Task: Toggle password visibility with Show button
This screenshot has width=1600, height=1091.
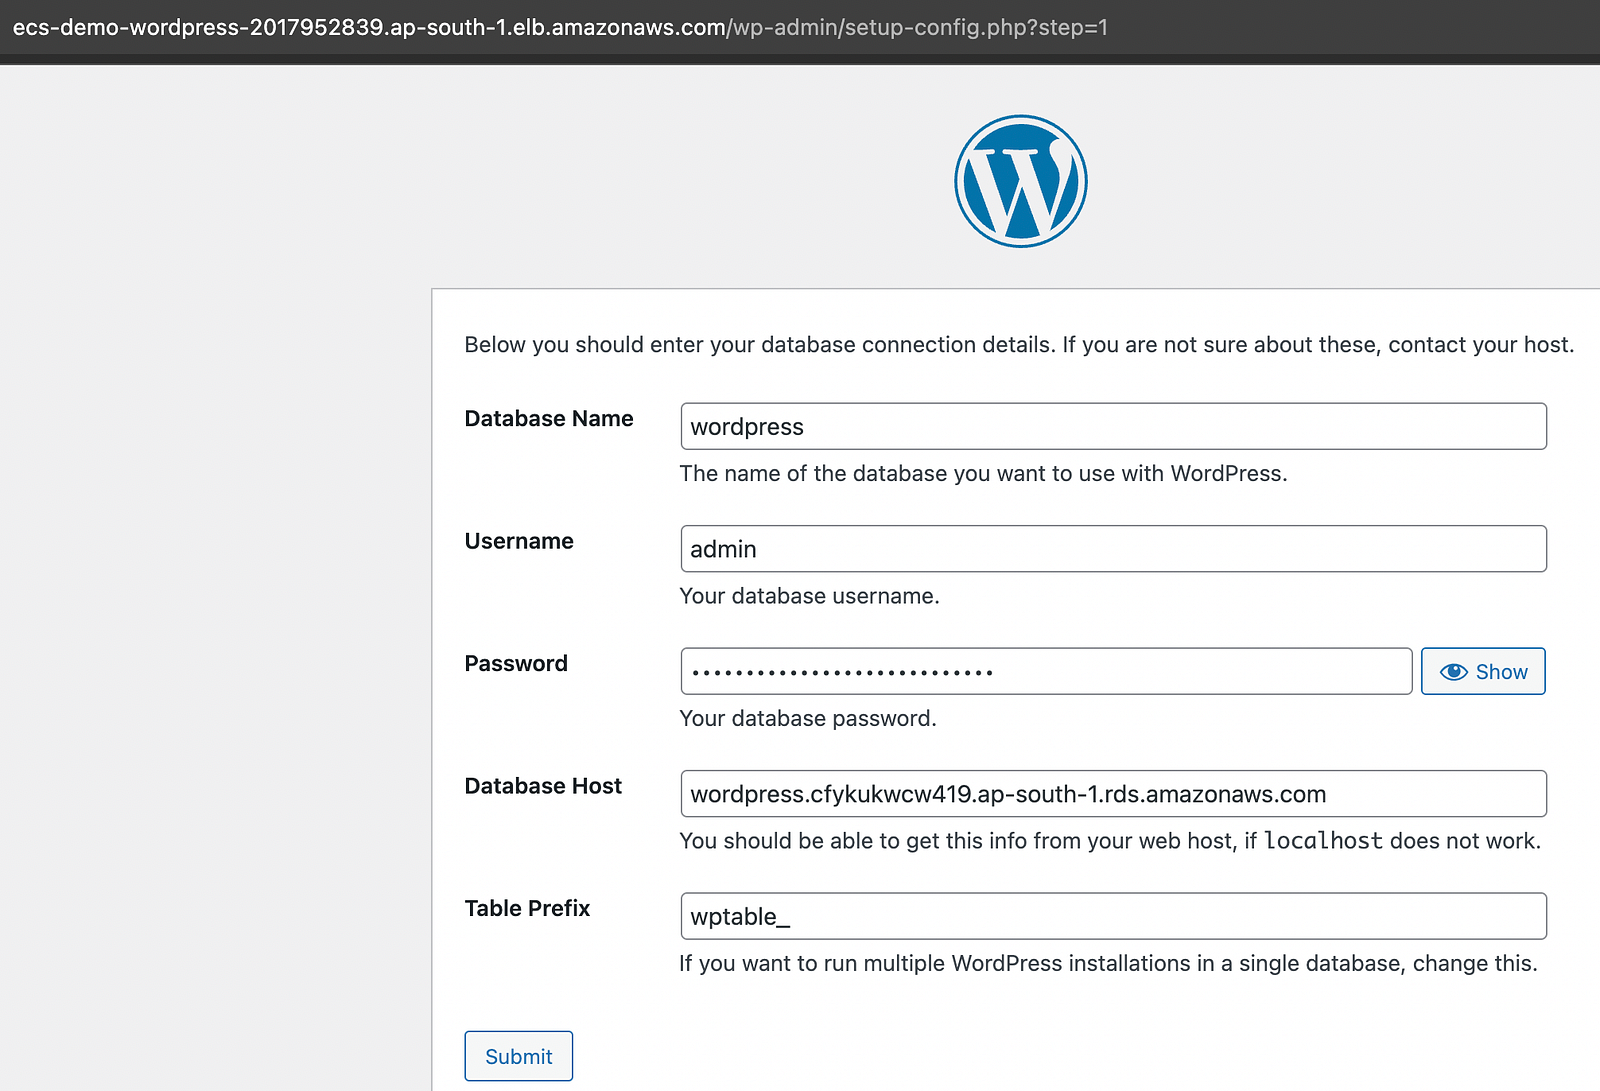Action: pos(1483,671)
